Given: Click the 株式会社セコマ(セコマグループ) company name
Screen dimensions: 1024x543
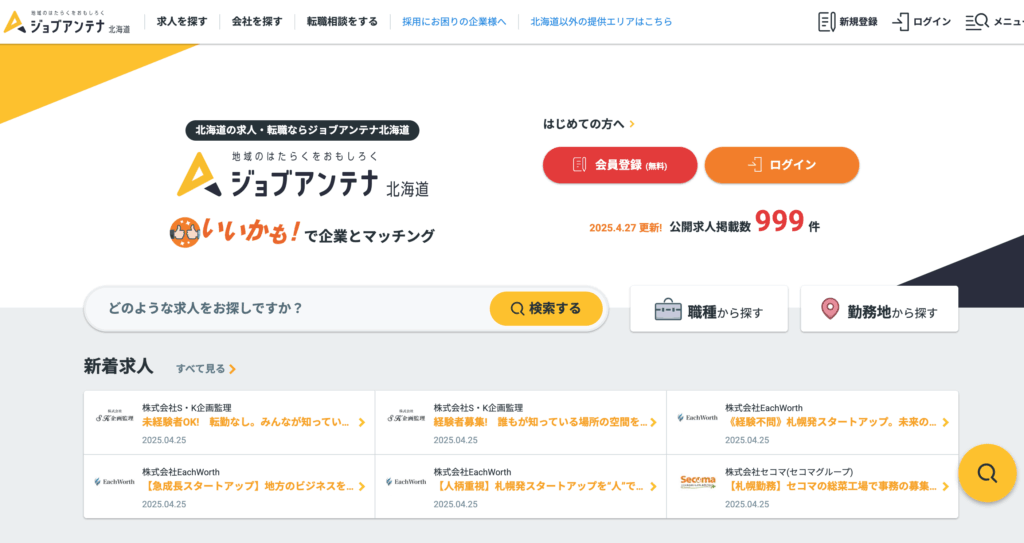Looking at the screenshot, I should coord(789,472).
